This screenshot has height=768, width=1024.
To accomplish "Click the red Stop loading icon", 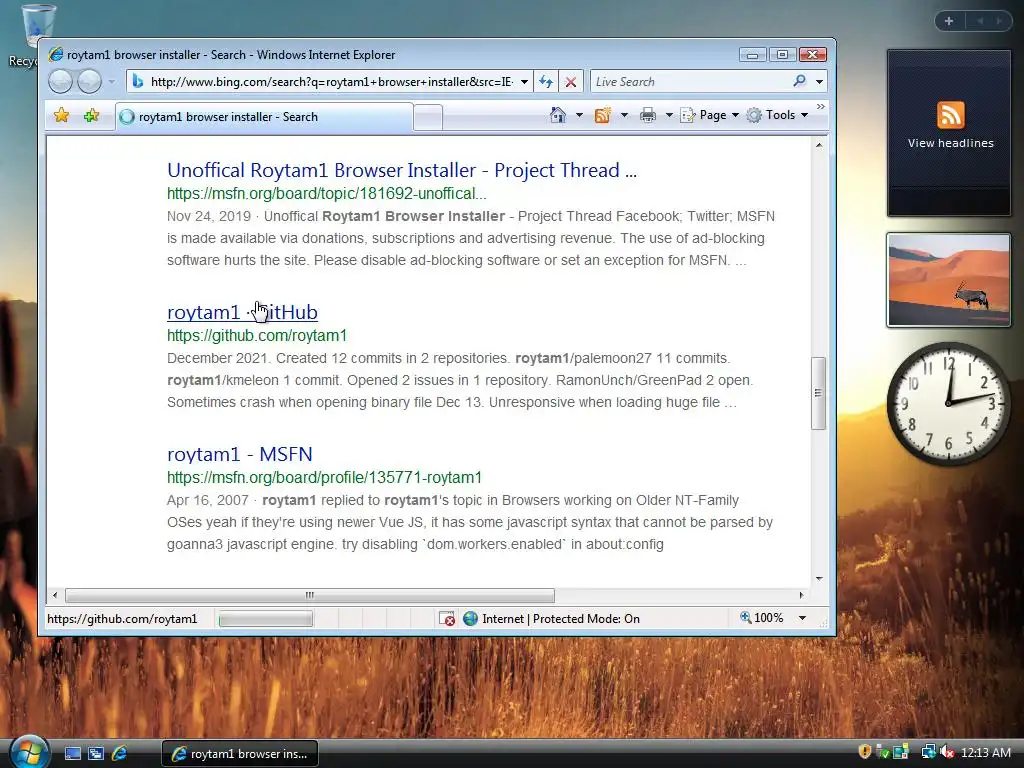I will [571, 82].
